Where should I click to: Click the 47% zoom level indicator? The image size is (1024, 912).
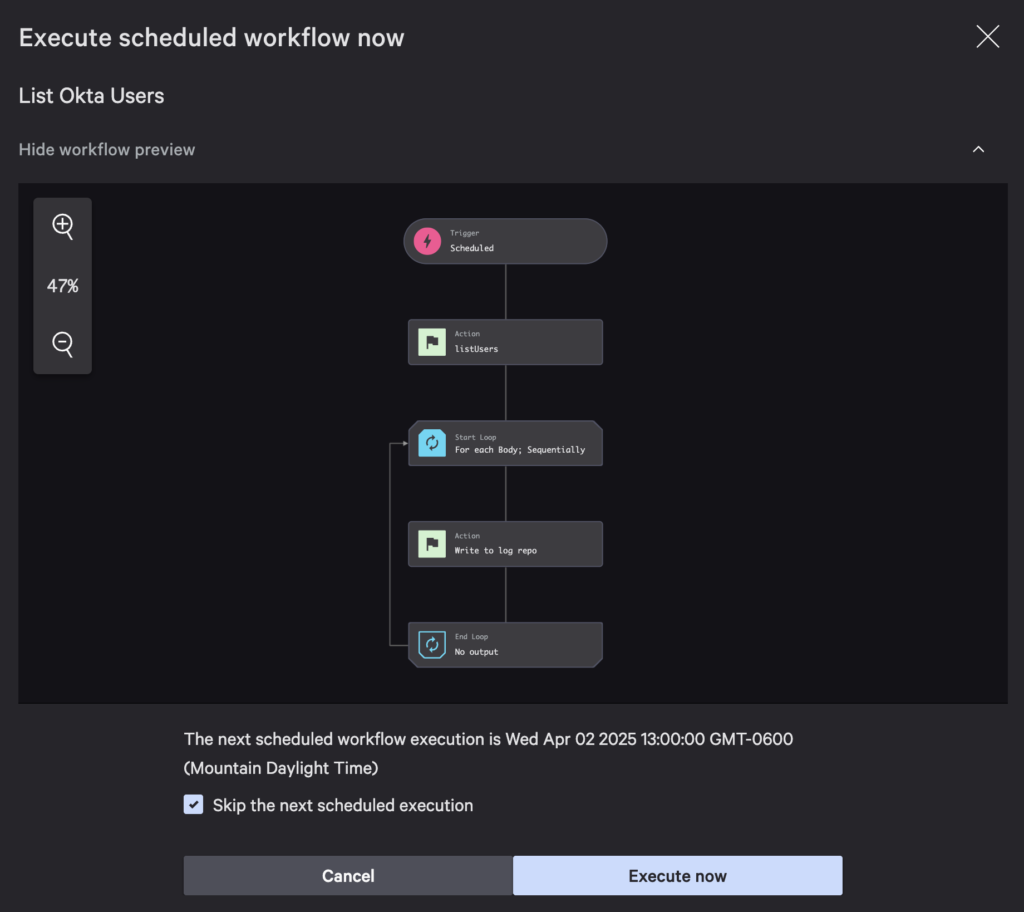pyautogui.click(x=63, y=286)
